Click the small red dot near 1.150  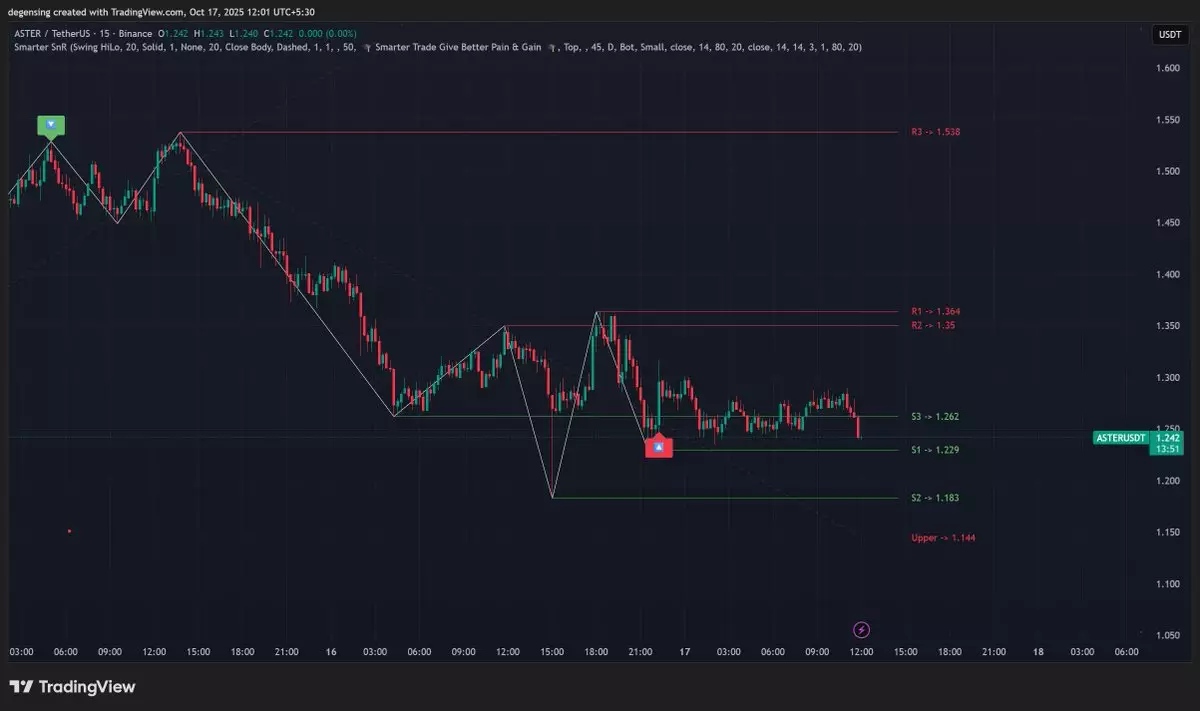(69, 531)
